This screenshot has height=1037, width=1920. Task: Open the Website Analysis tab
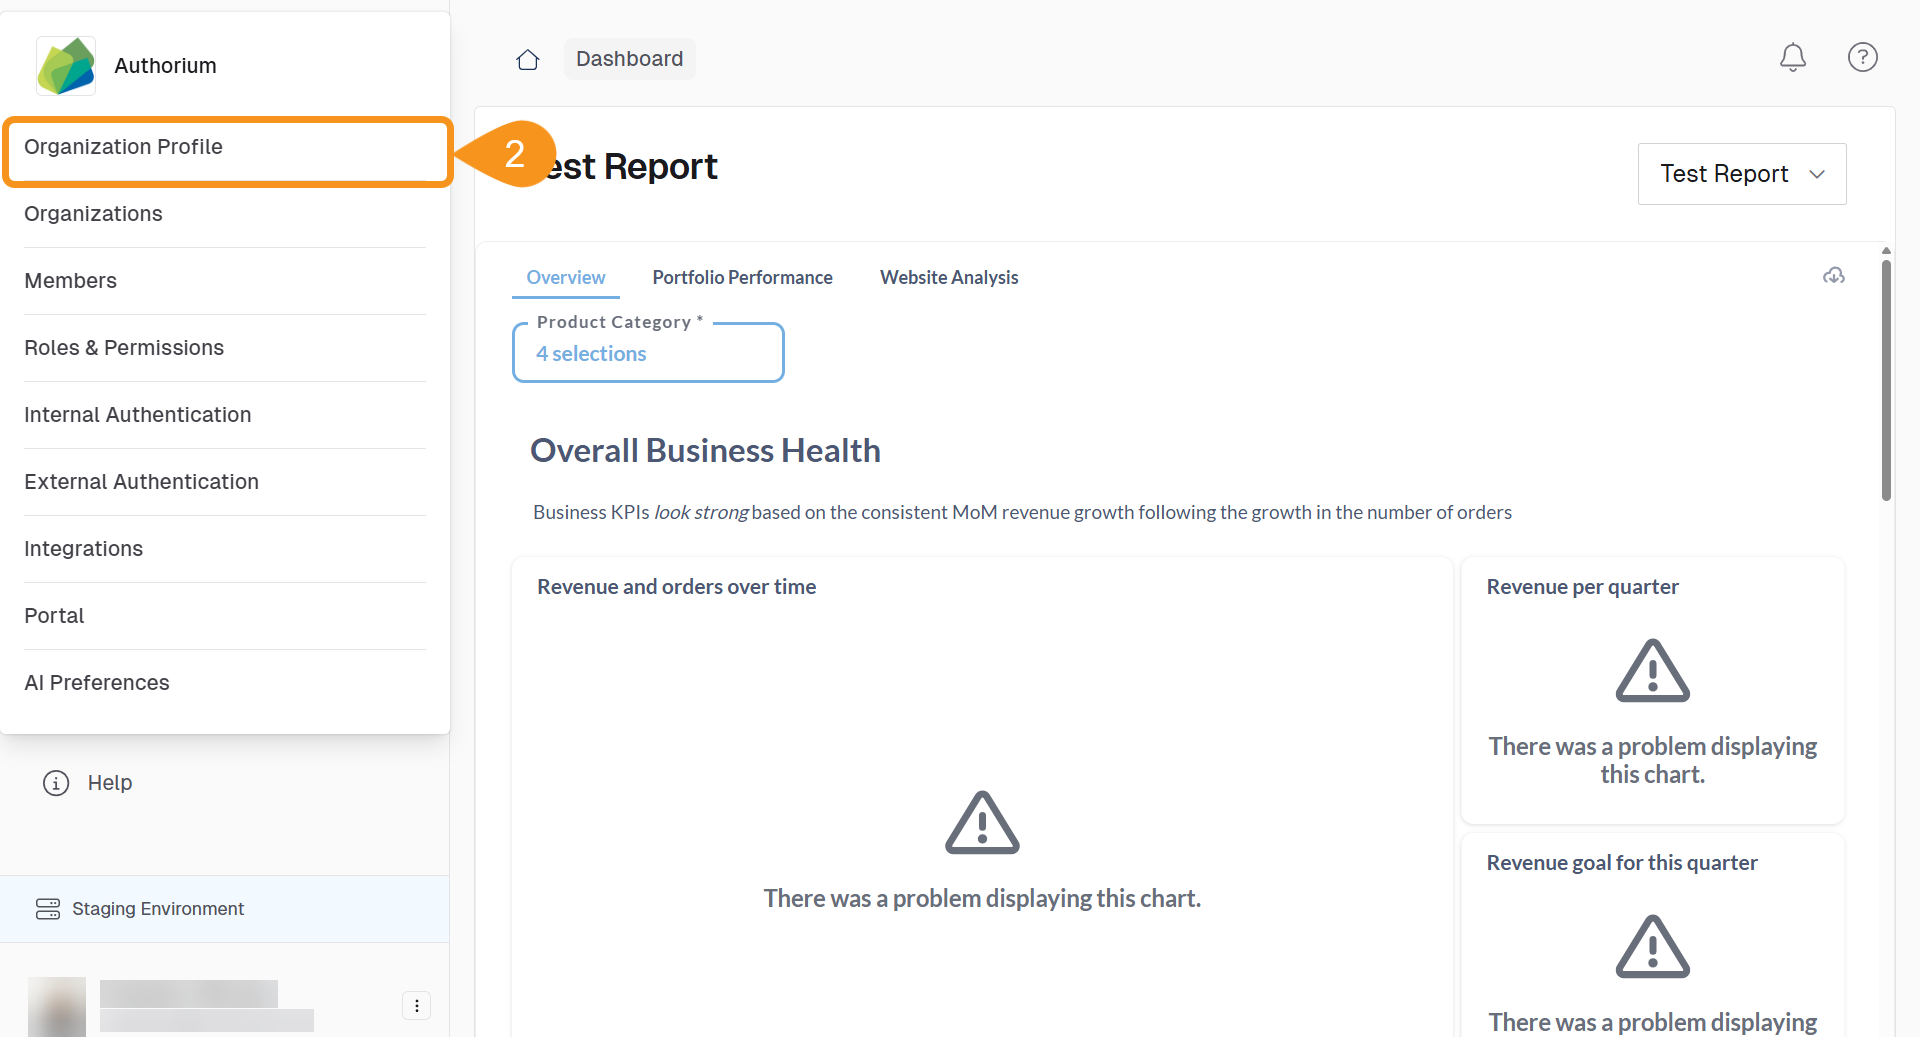[948, 277]
